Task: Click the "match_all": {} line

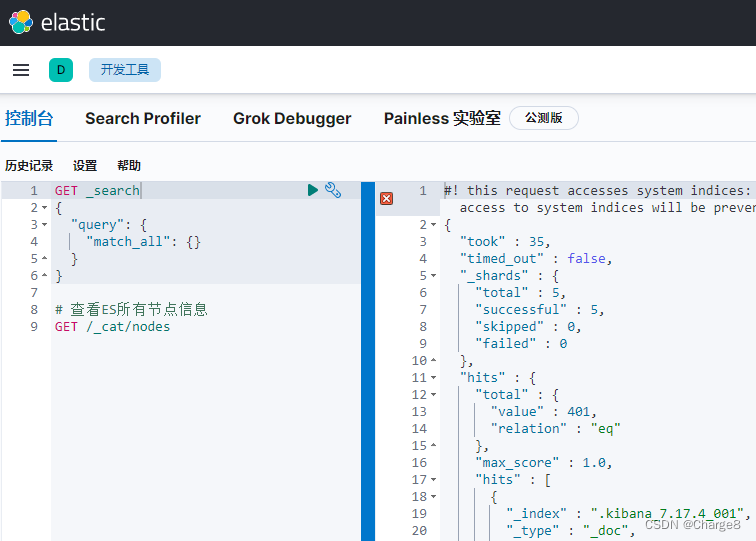Action: pos(143,242)
